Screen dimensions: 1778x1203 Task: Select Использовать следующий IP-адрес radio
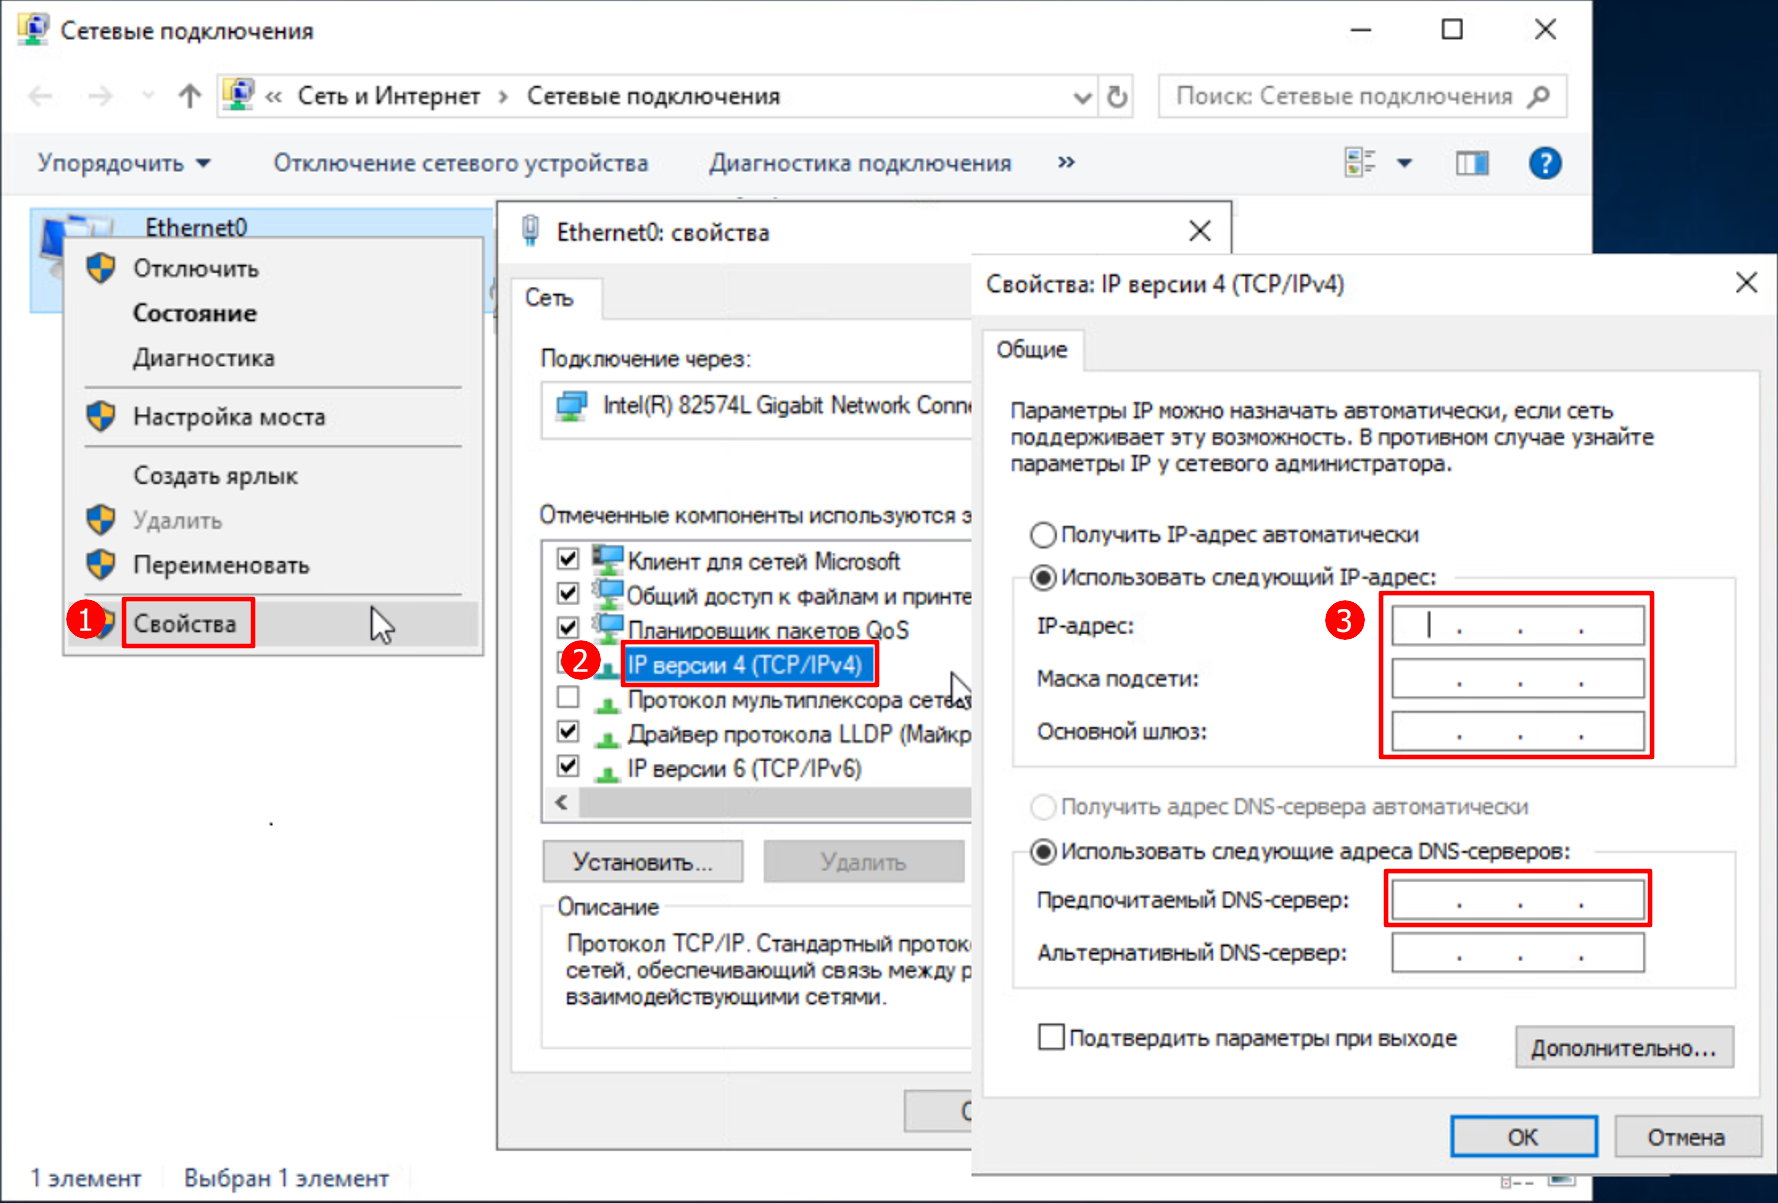[x=1043, y=578]
